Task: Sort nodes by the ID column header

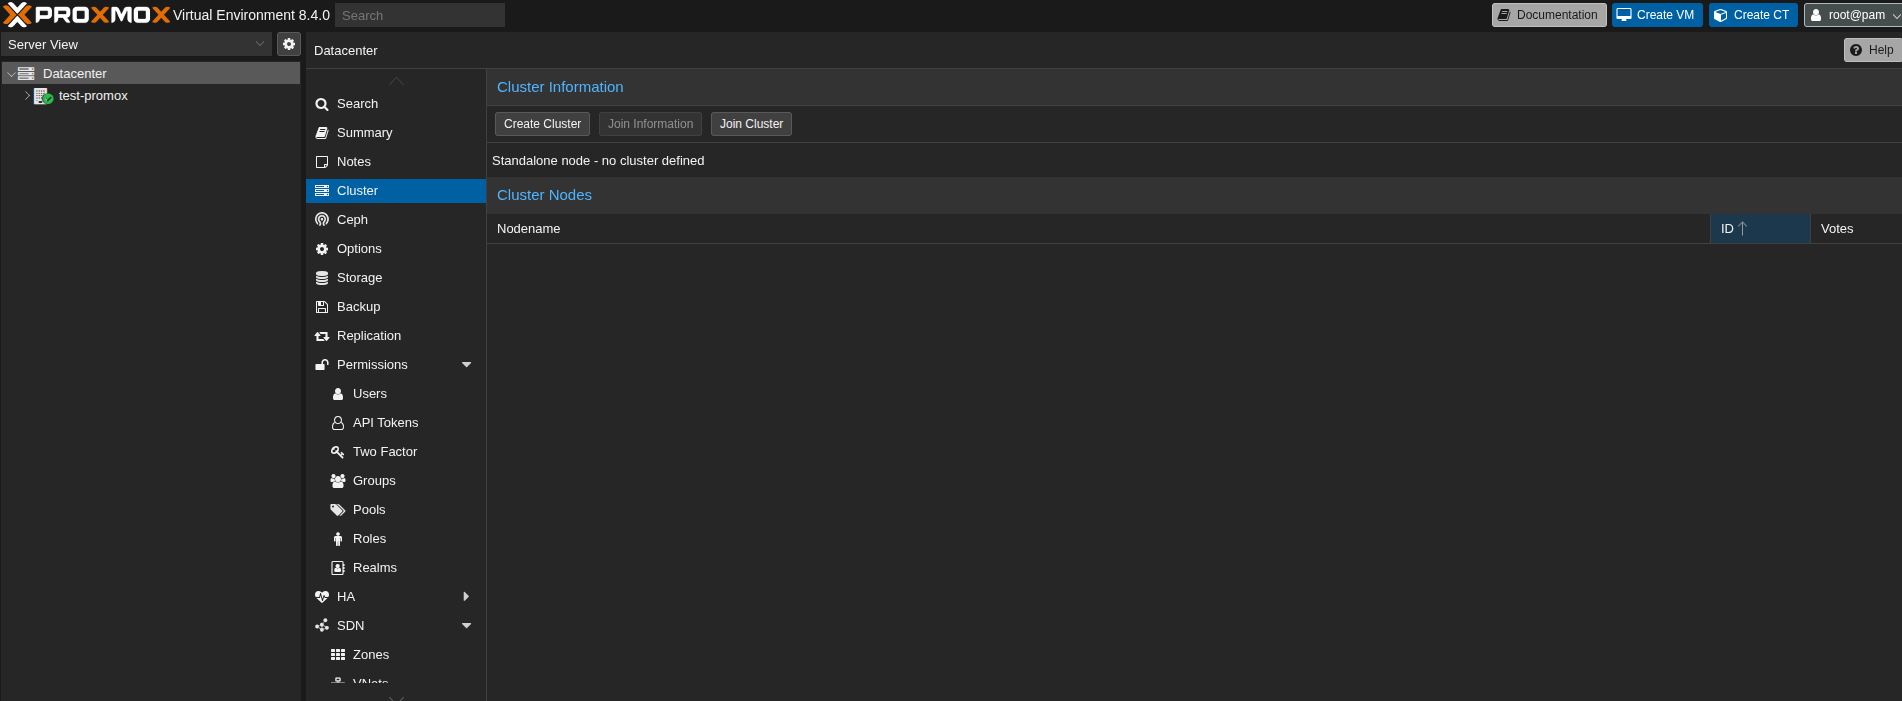Action: tap(1758, 229)
